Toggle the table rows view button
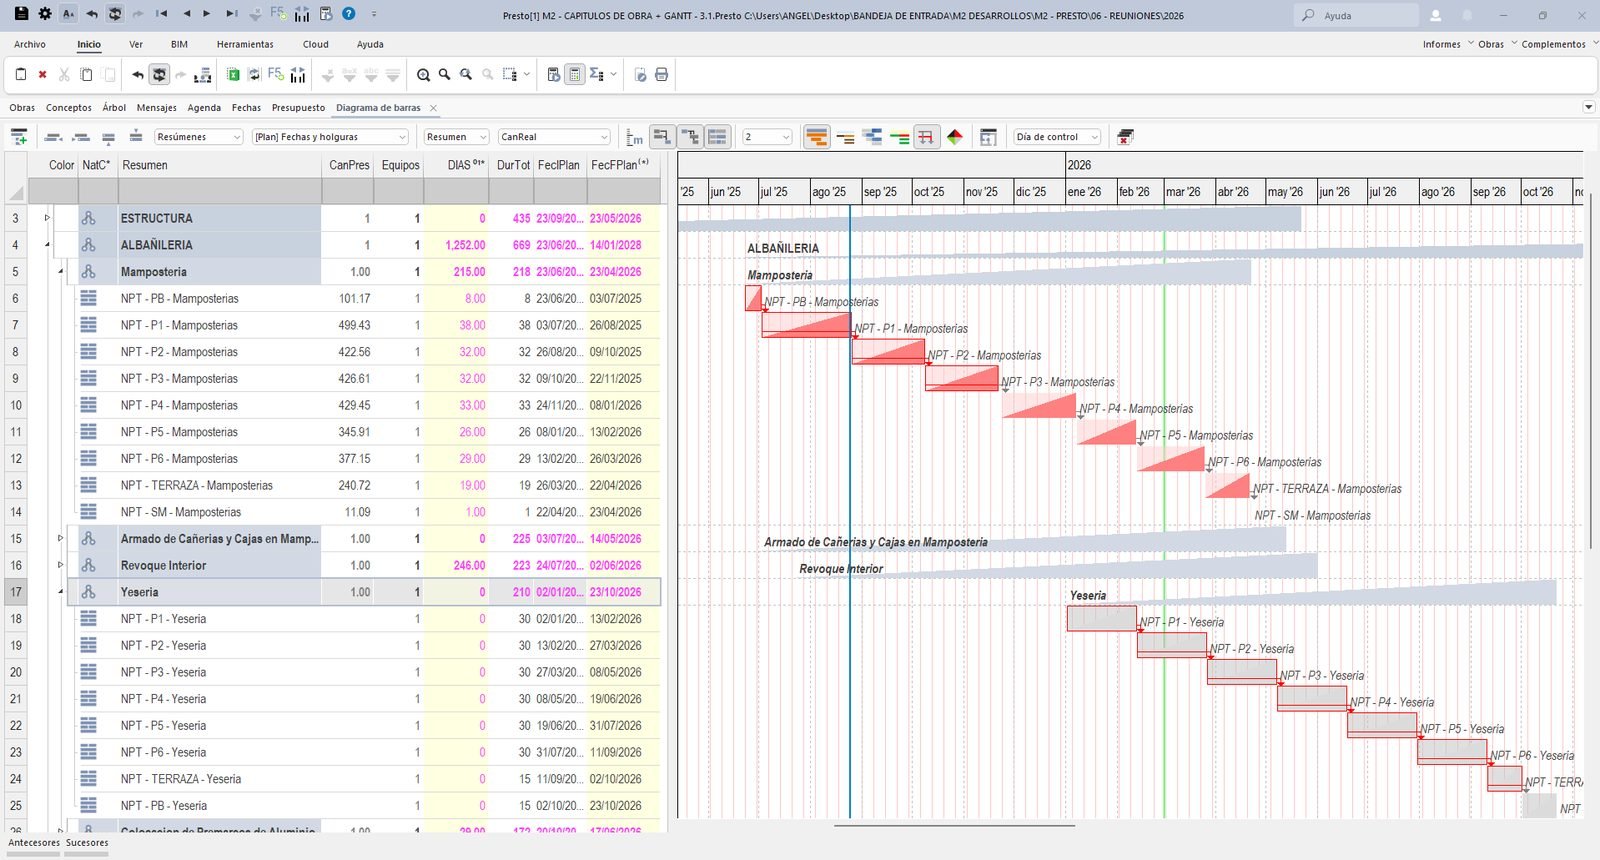The image size is (1600, 860). tap(717, 137)
